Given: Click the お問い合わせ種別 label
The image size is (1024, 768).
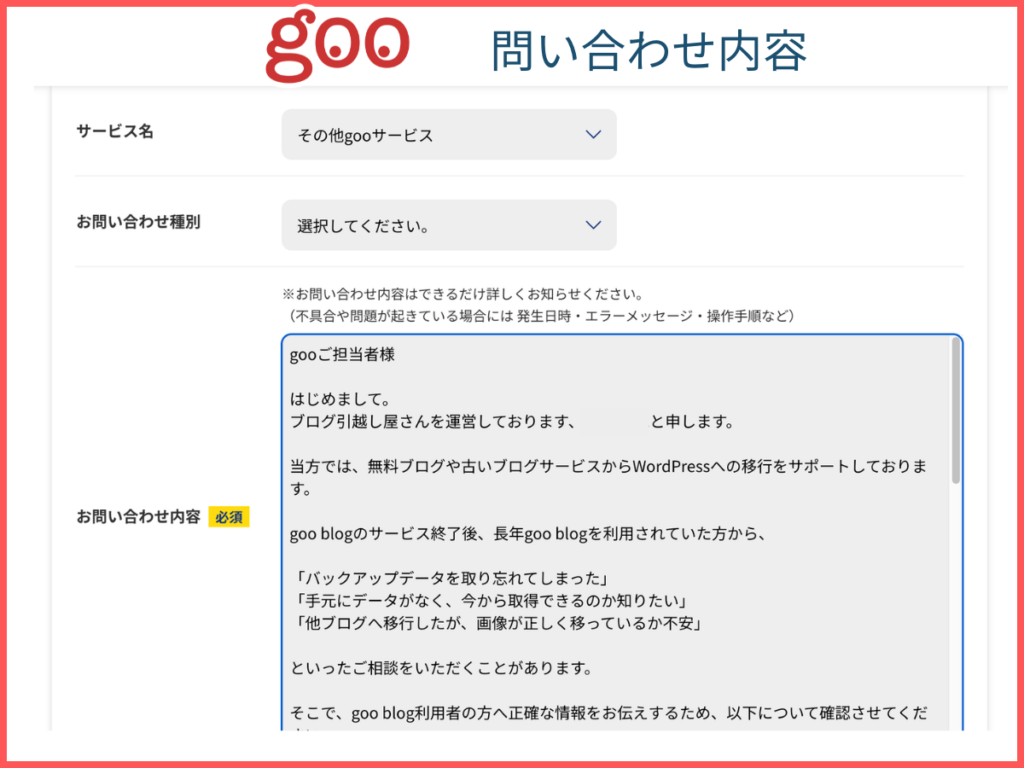Looking at the screenshot, I should [138, 222].
